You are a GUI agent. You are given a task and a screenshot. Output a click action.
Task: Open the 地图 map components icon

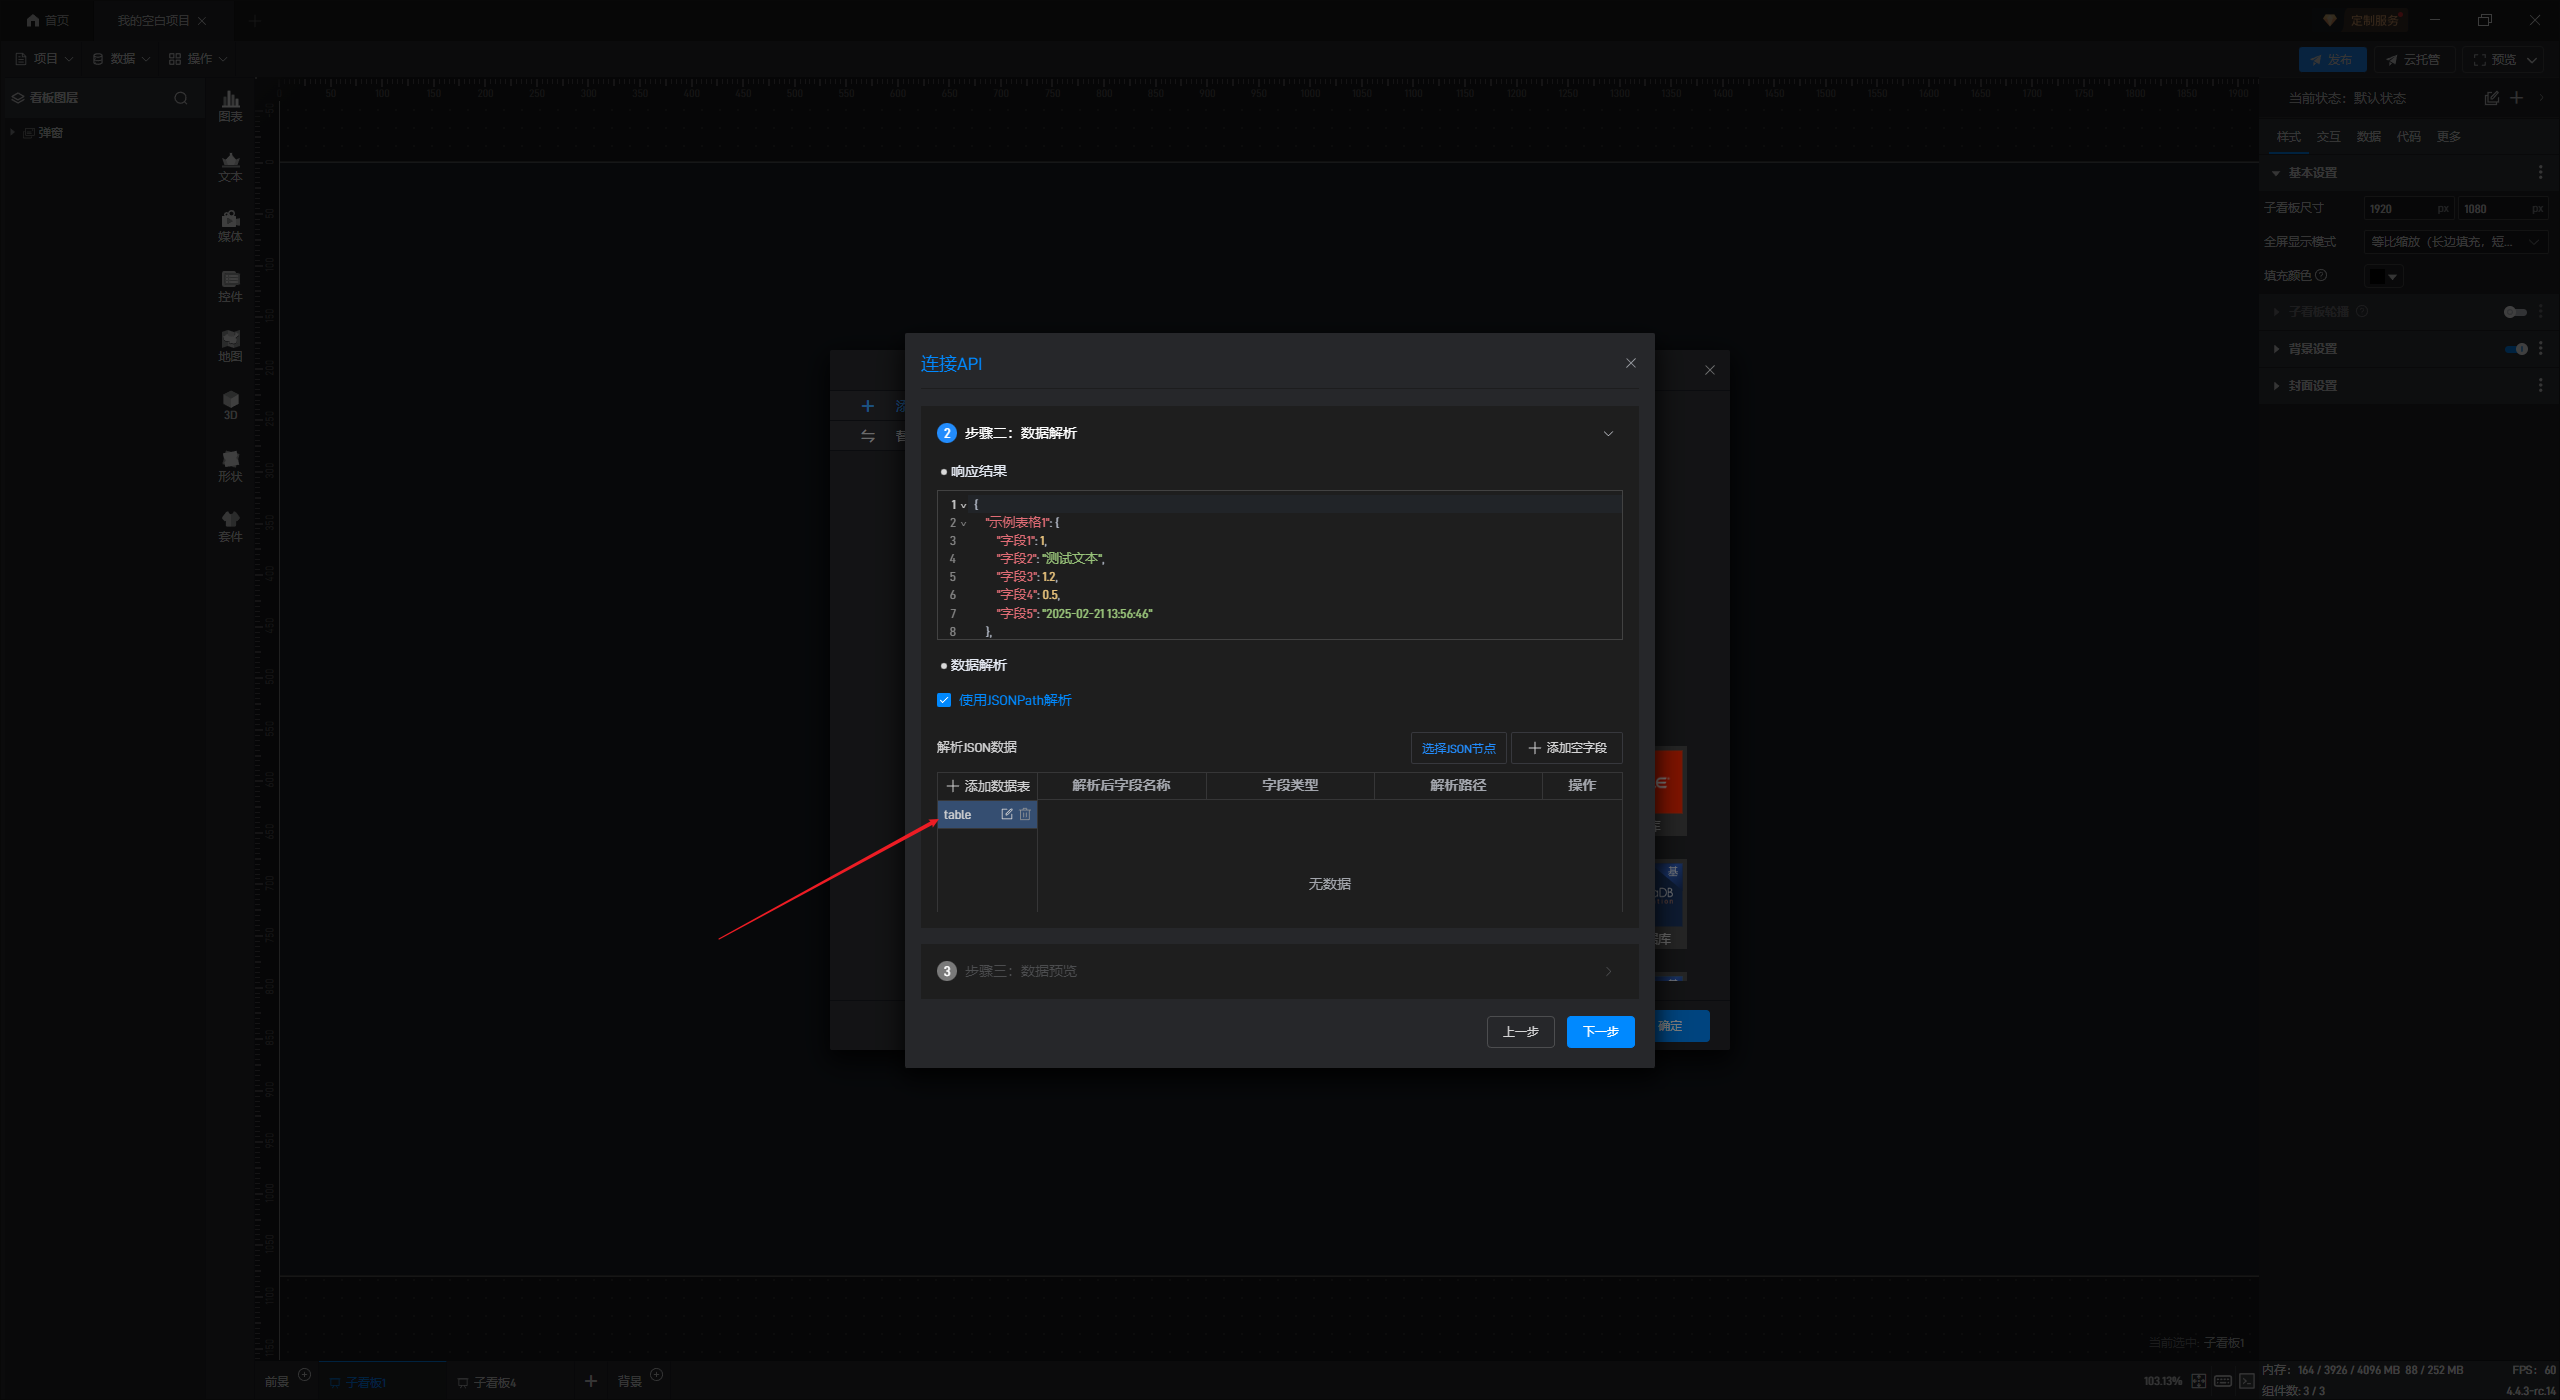pos(230,344)
